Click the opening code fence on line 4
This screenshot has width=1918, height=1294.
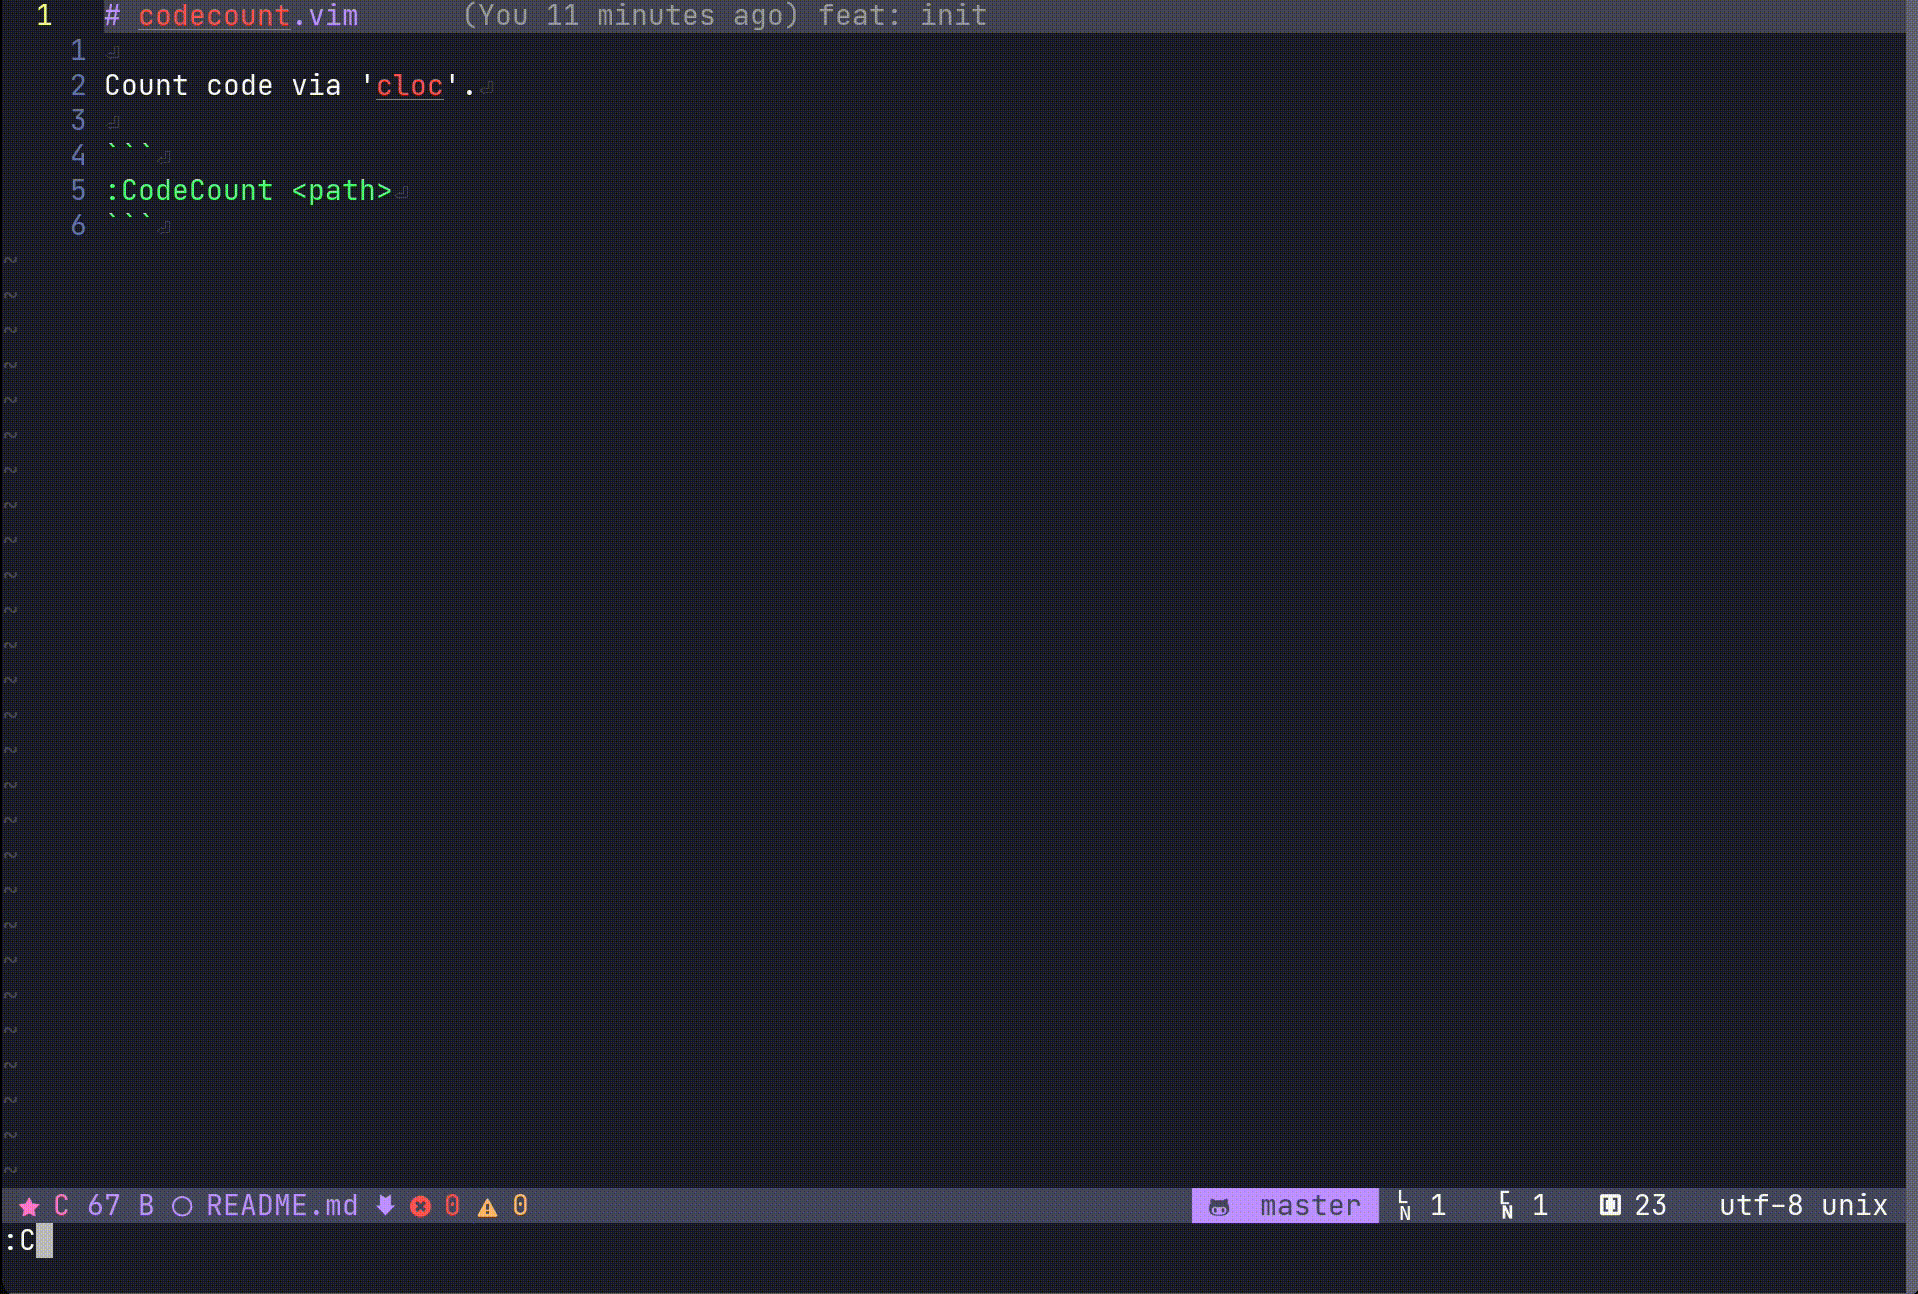pyautogui.click(x=129, y=150)
